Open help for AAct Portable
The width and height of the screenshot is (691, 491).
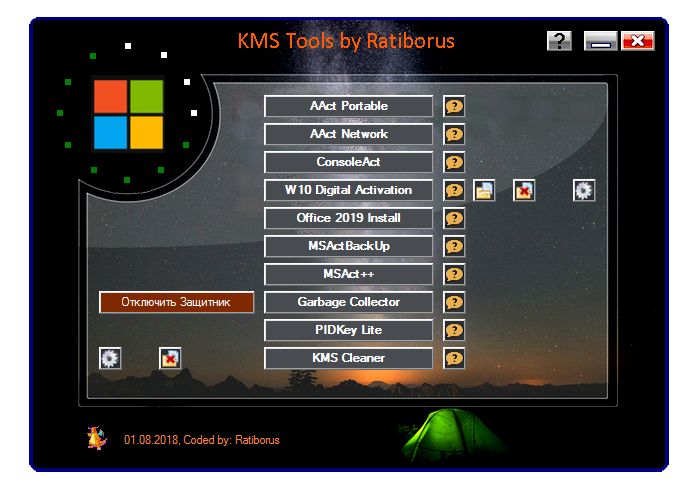coord(454,106)
